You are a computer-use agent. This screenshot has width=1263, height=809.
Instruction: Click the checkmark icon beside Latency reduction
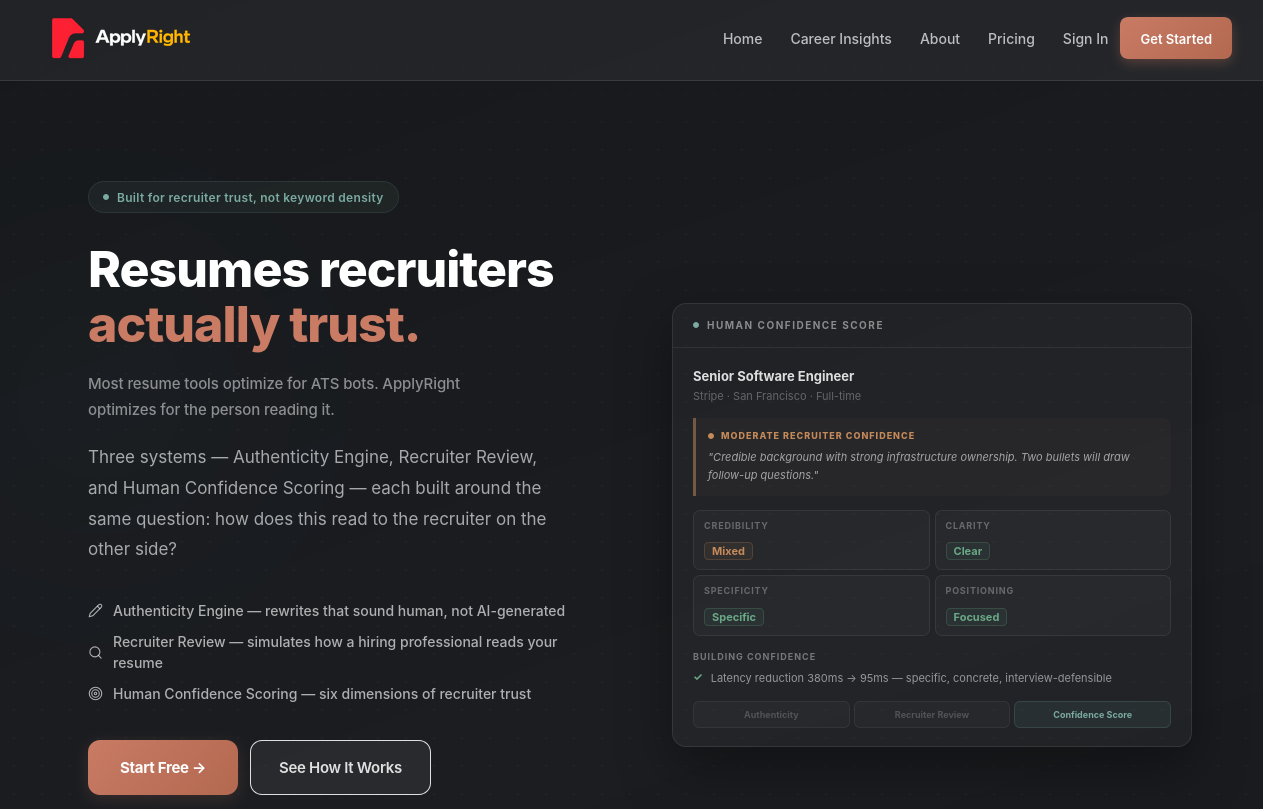pyautogui.click(x=698, y=677)
